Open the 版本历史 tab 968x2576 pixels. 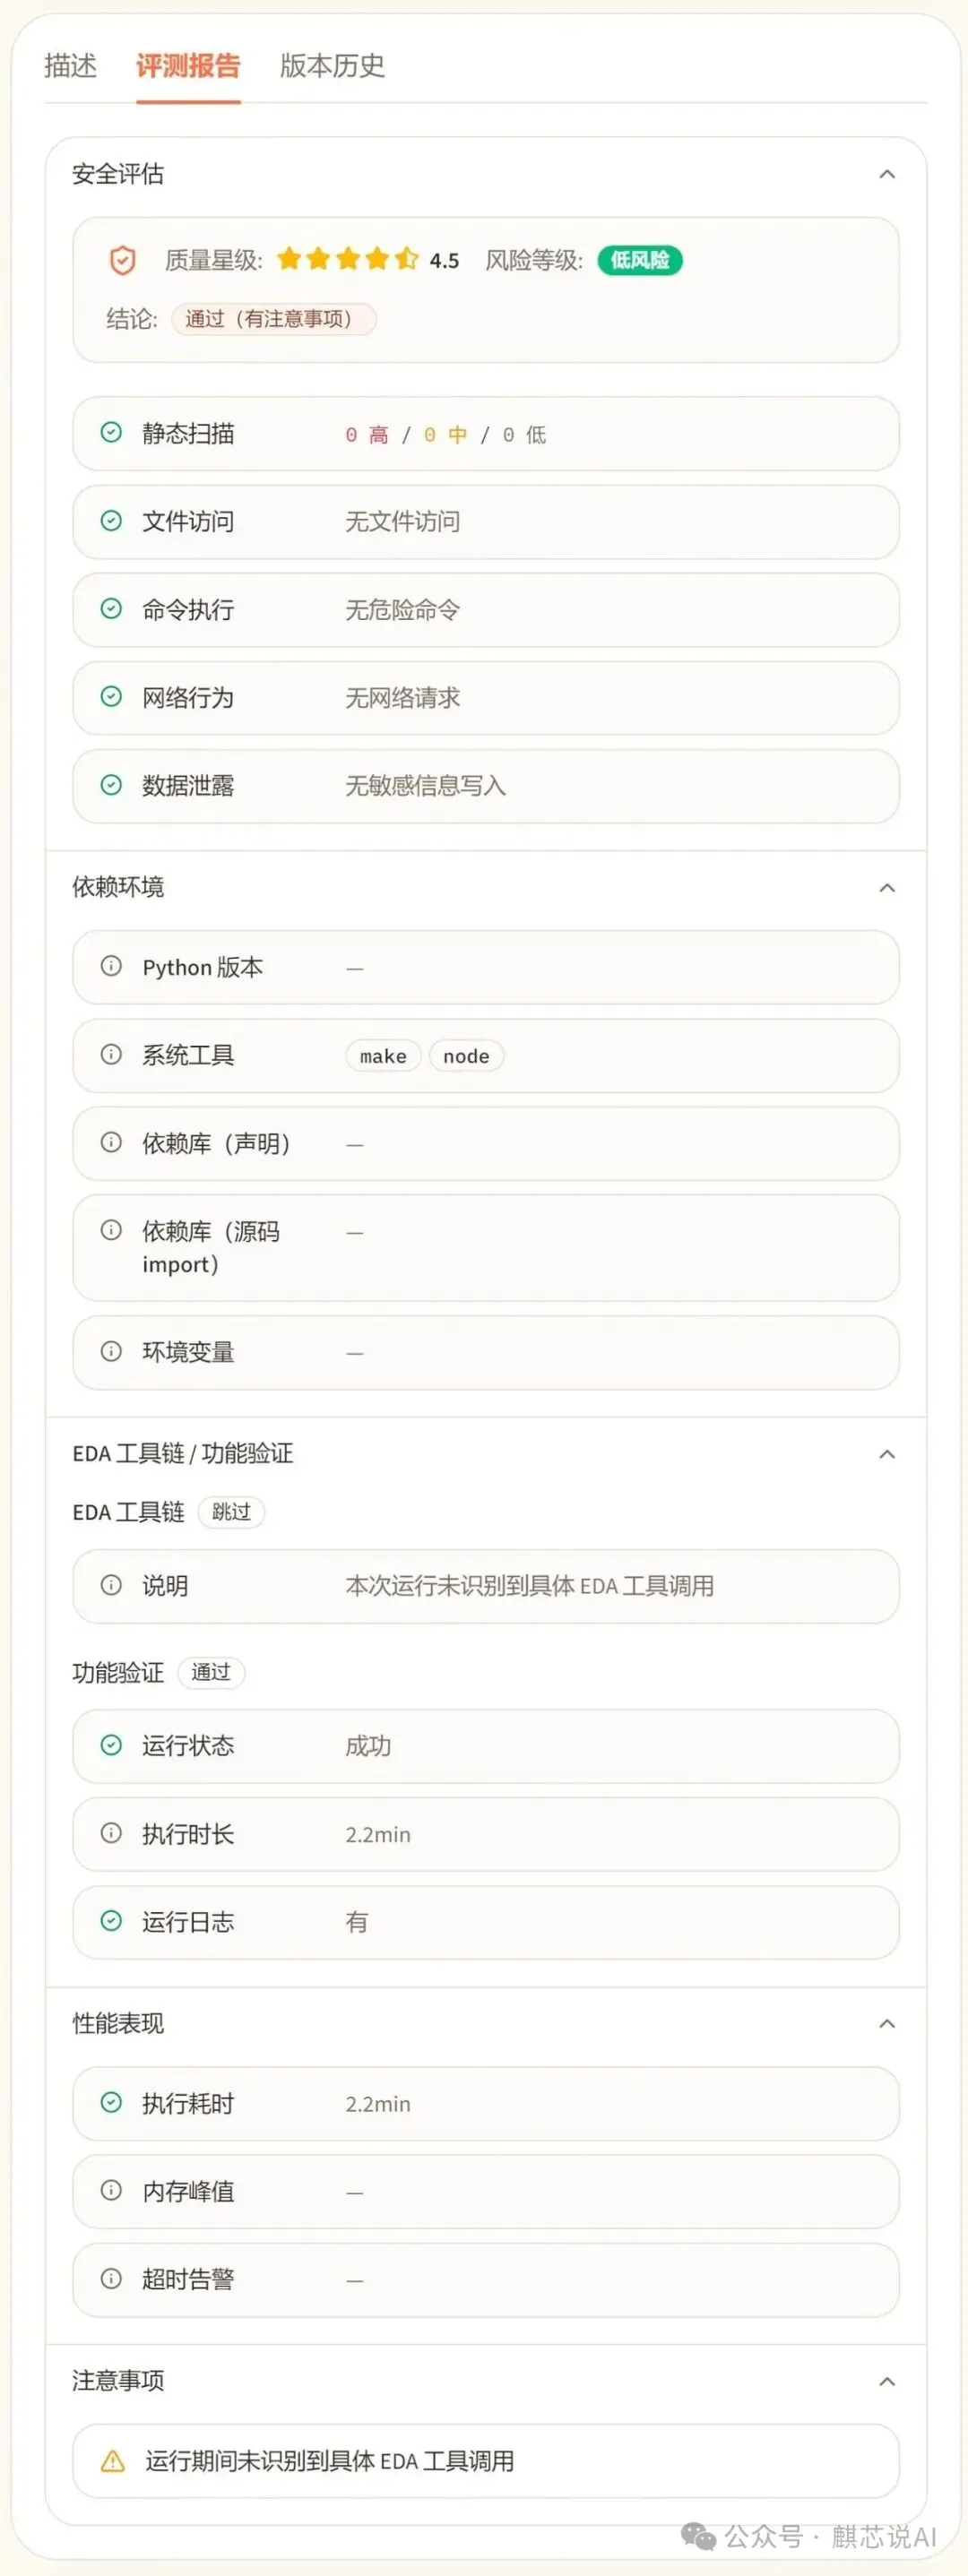(332, 66)
